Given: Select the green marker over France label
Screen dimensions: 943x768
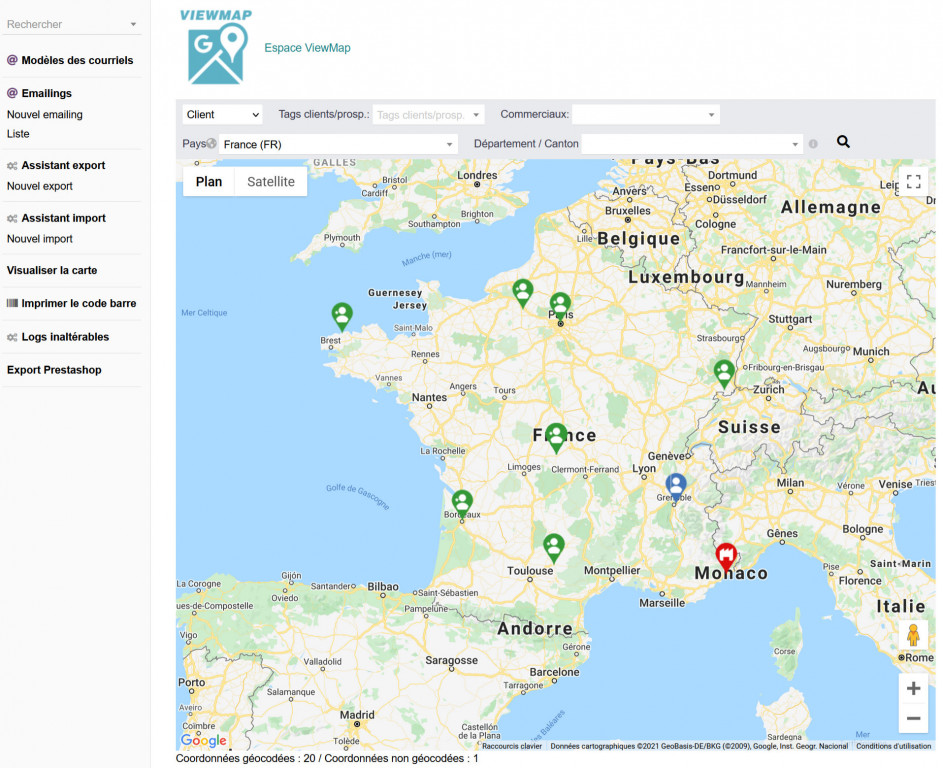Looking at the screenshot, I should [x=556, y=437].
